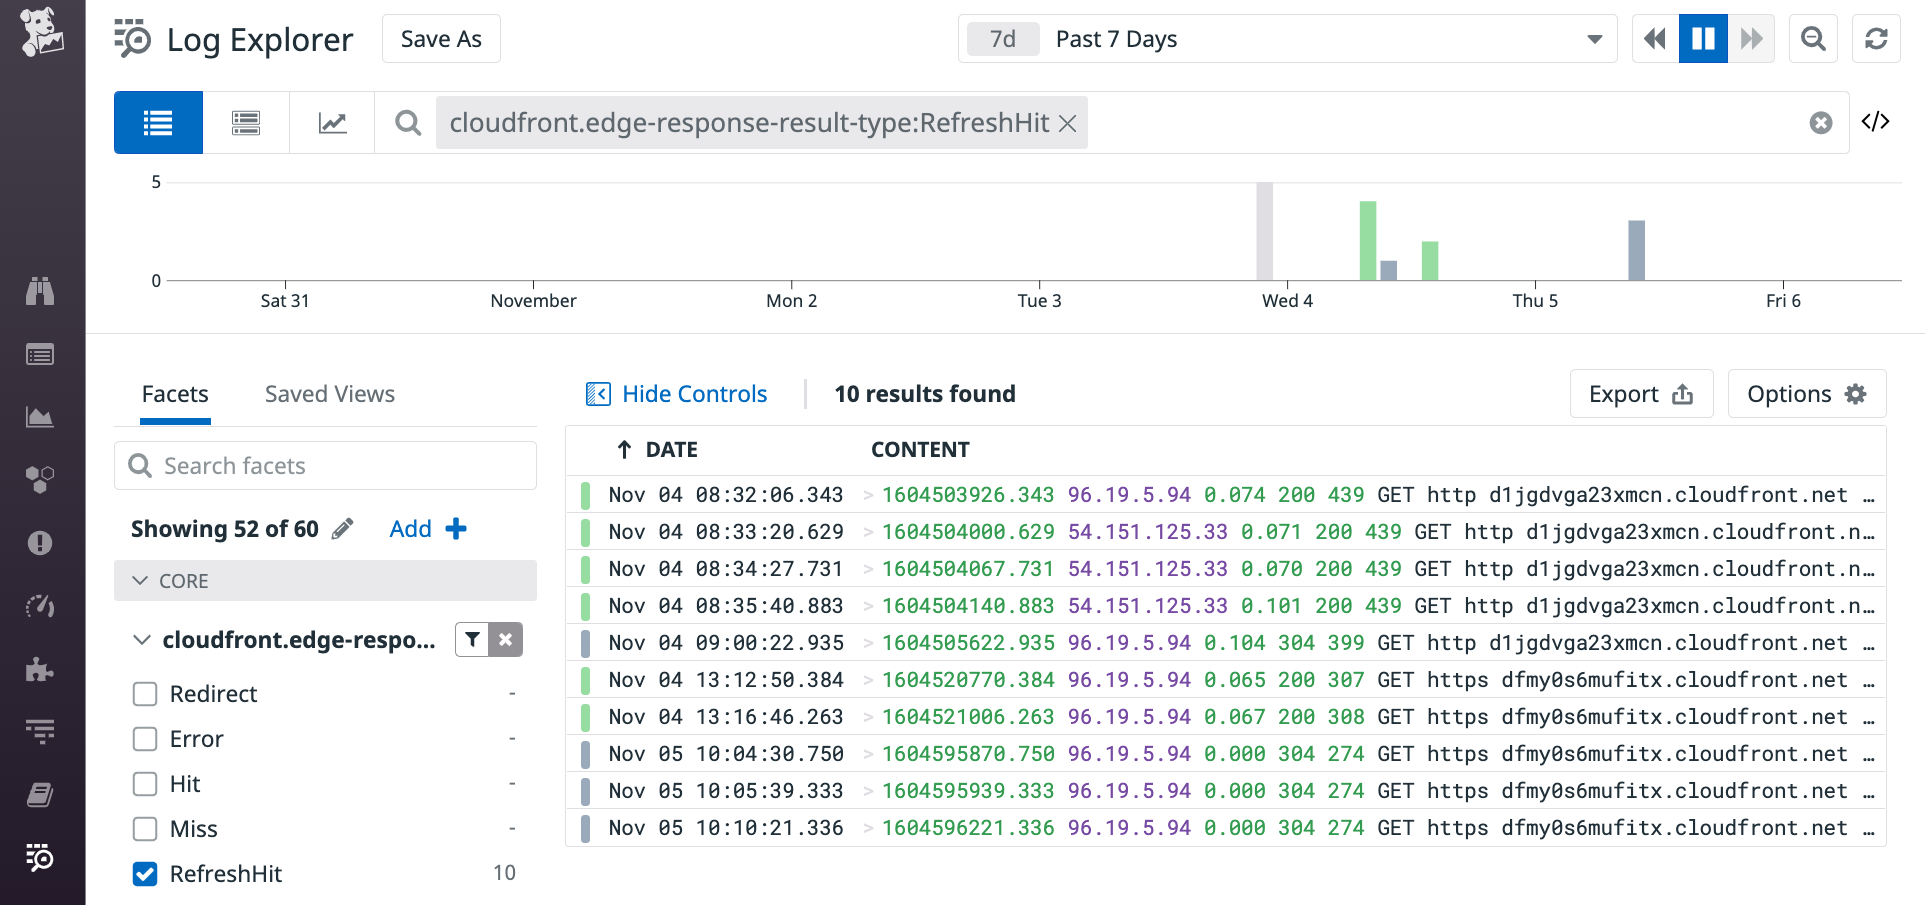Click the Save As button

pyautogui.click(x=440, y=38)
